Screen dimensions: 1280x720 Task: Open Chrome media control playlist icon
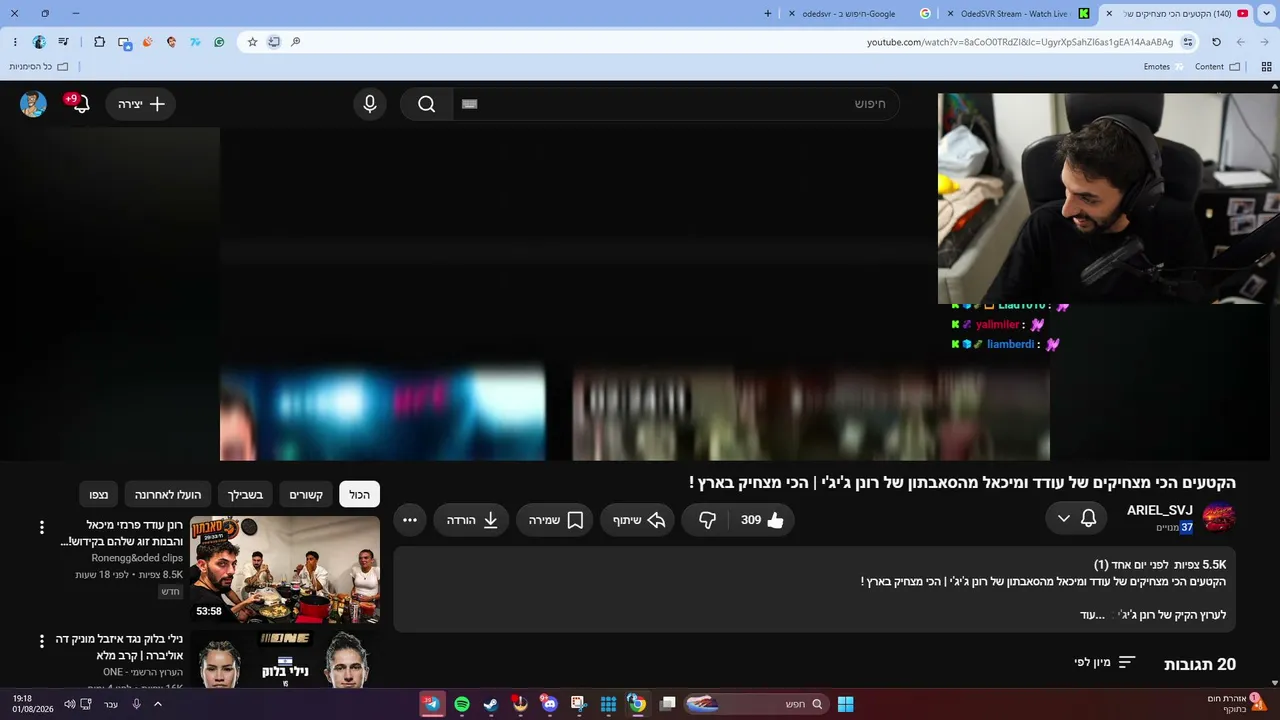[63, 42]
